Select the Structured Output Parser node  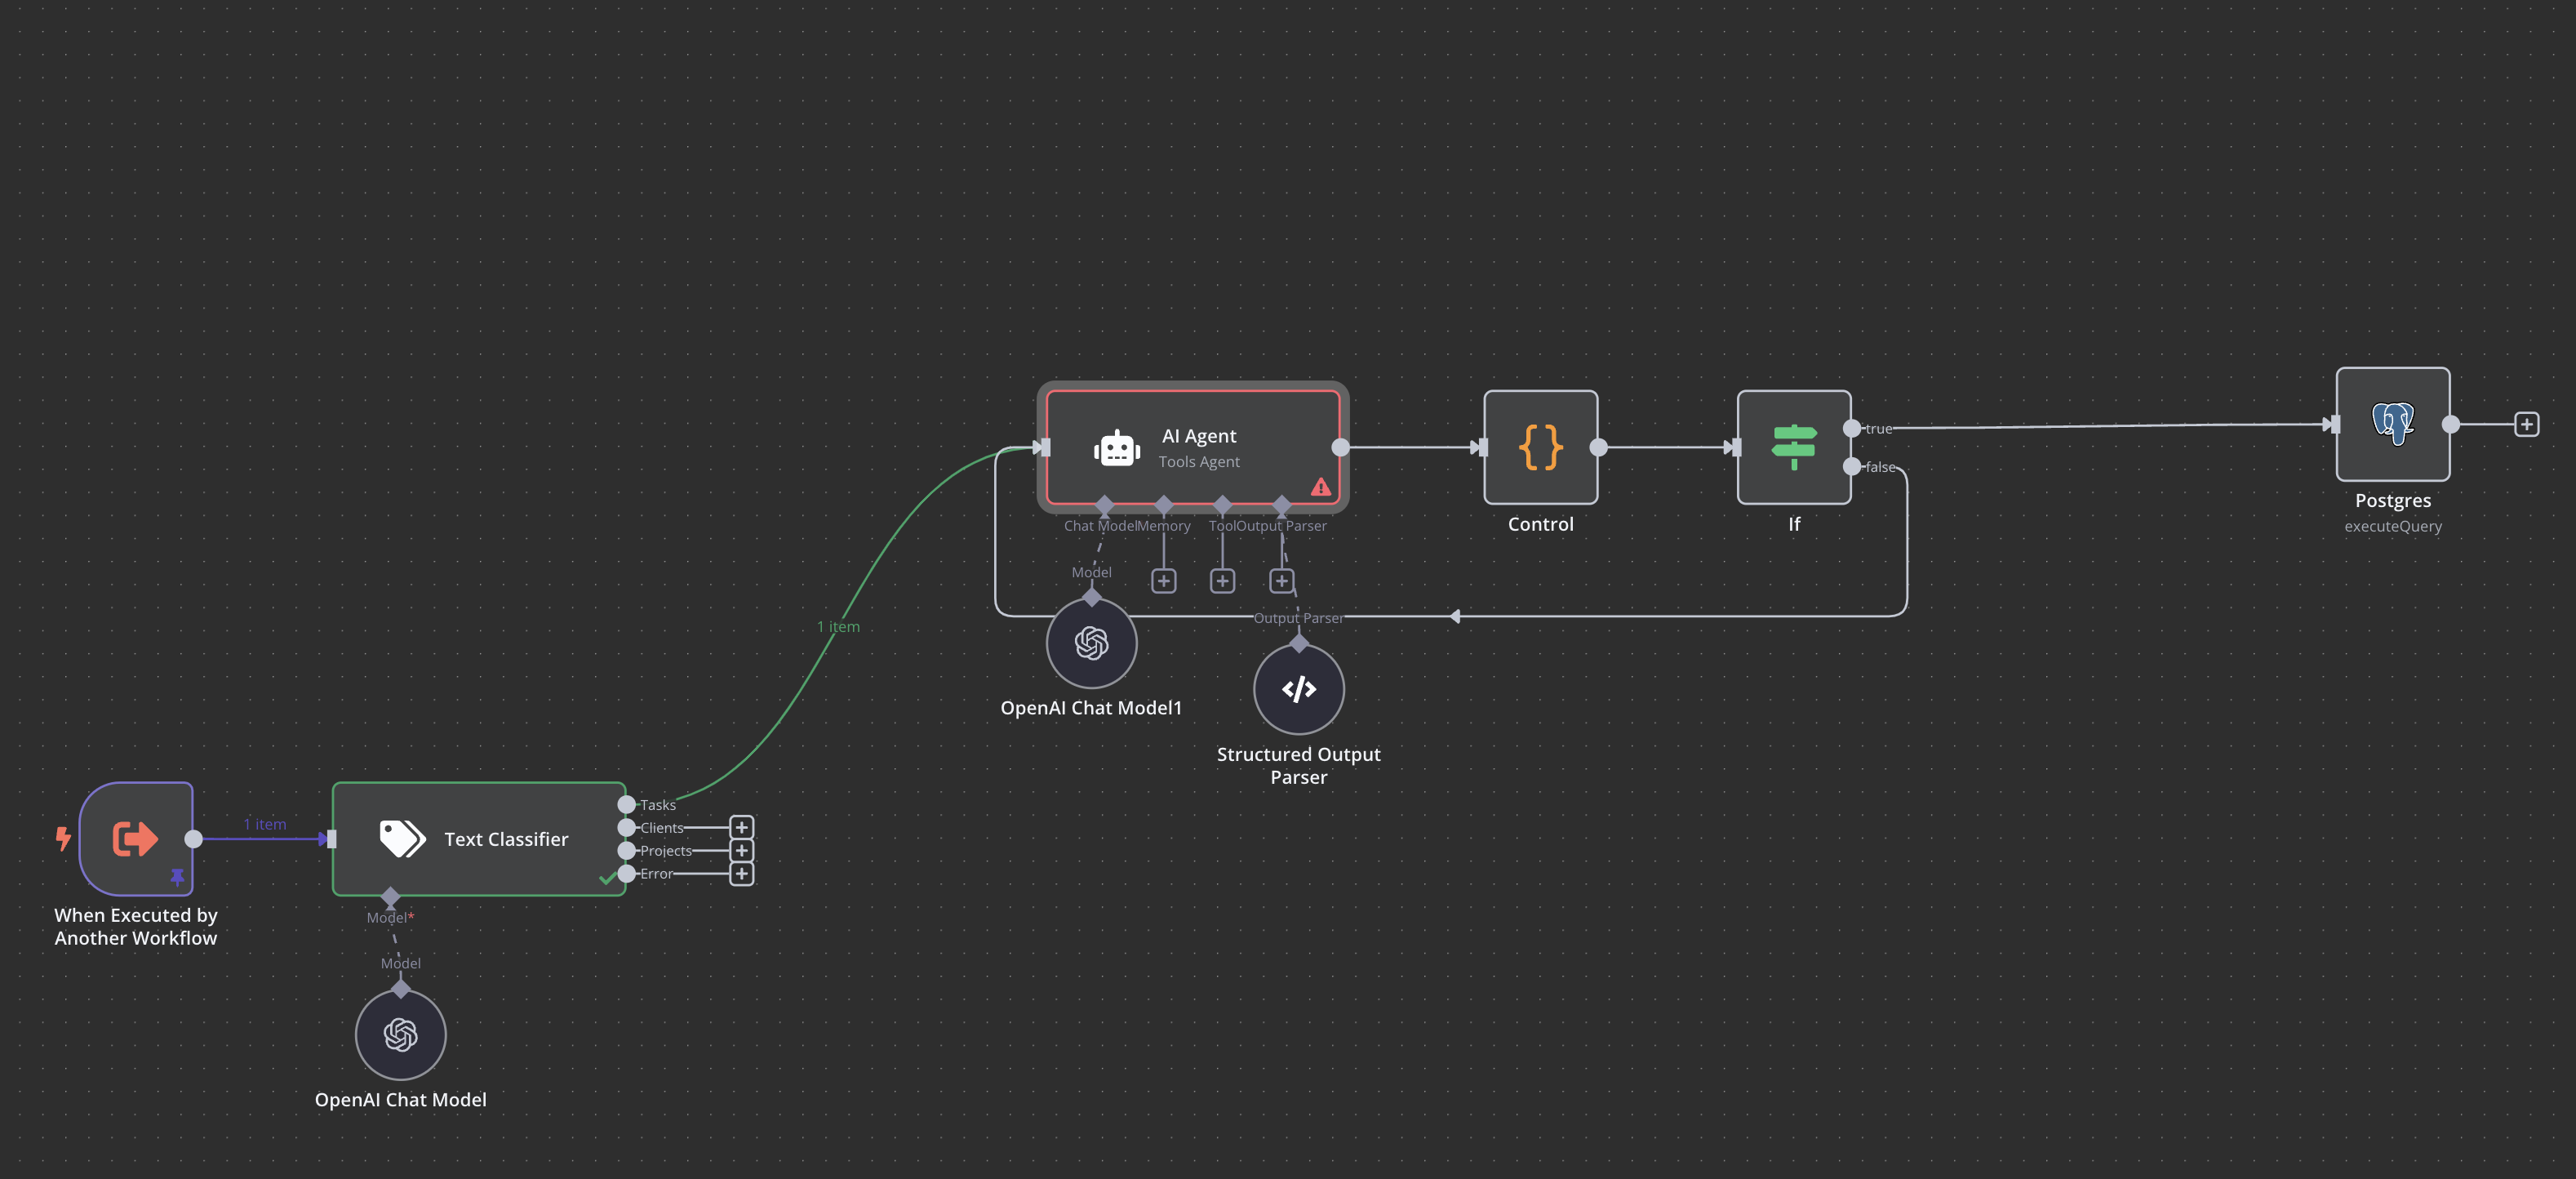click(1298, 689)
